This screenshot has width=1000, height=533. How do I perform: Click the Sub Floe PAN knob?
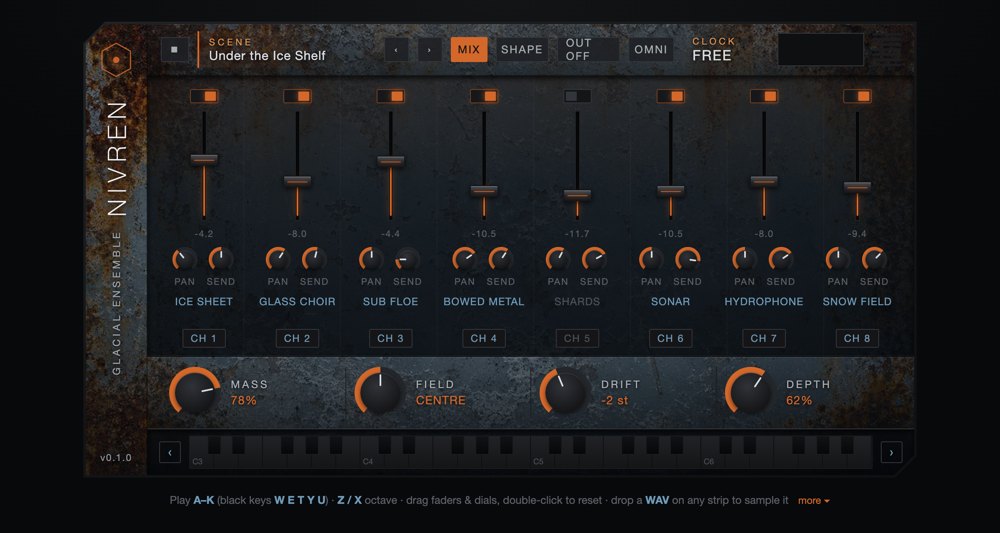(x=371, y=259)
